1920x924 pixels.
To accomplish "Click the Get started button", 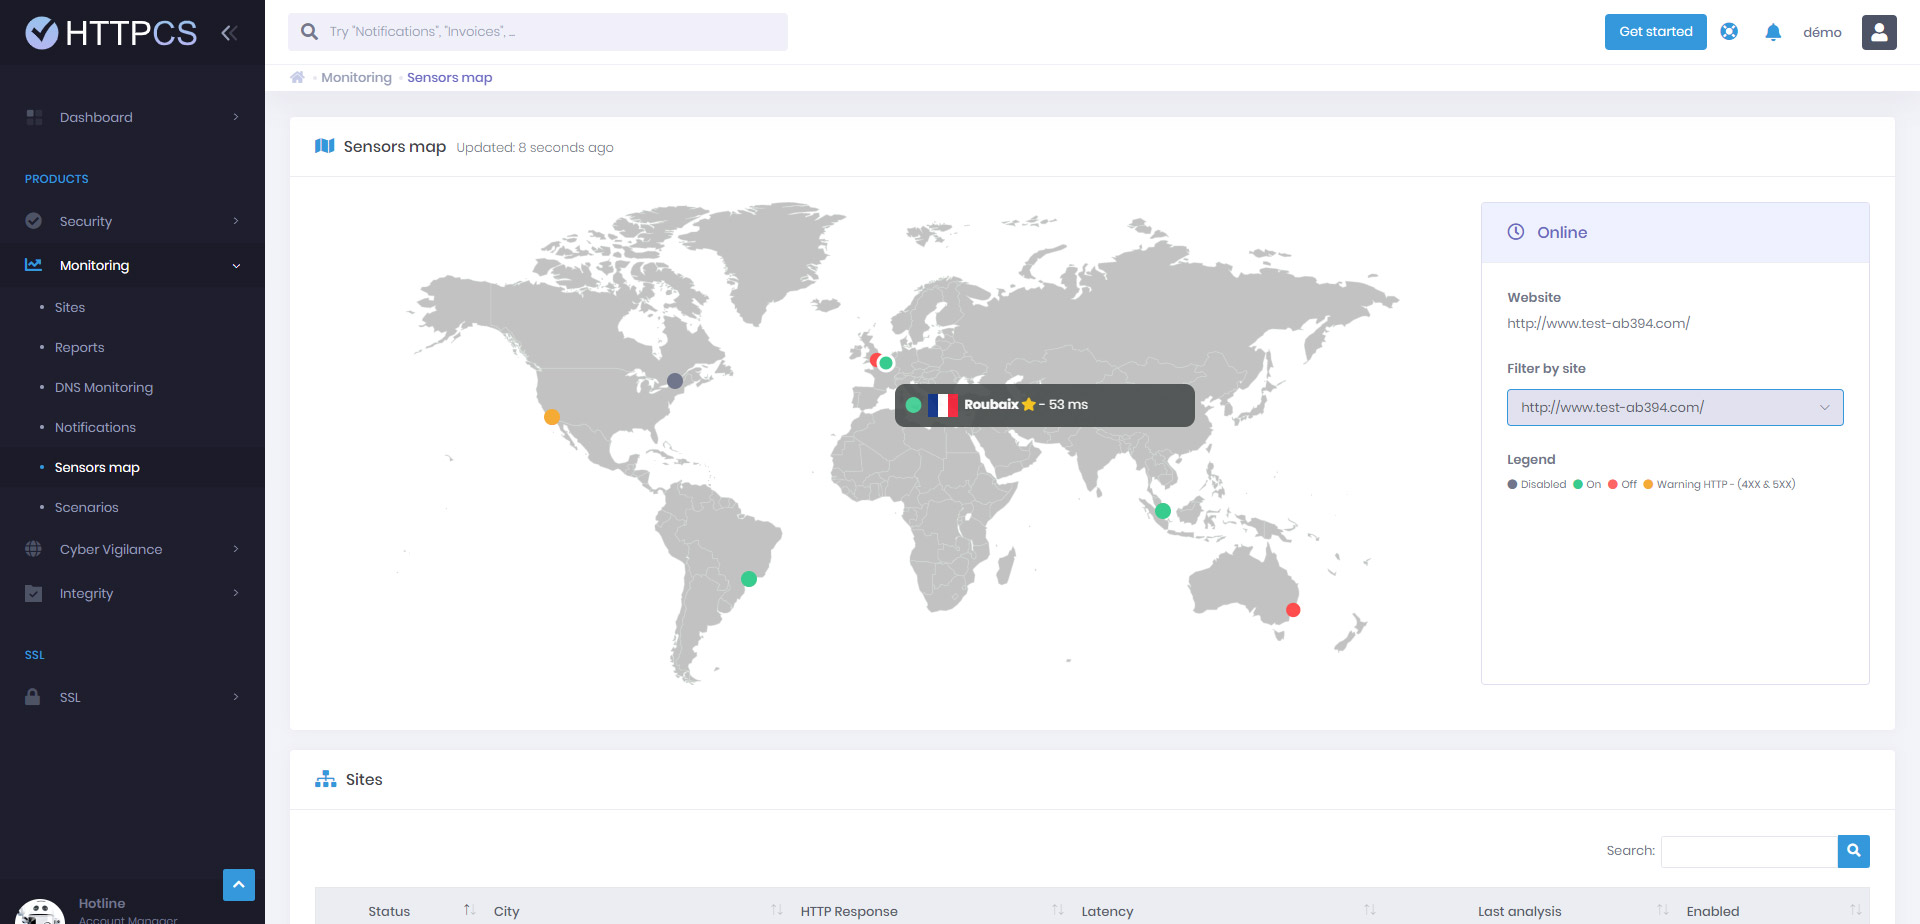I will (1656, 32).
